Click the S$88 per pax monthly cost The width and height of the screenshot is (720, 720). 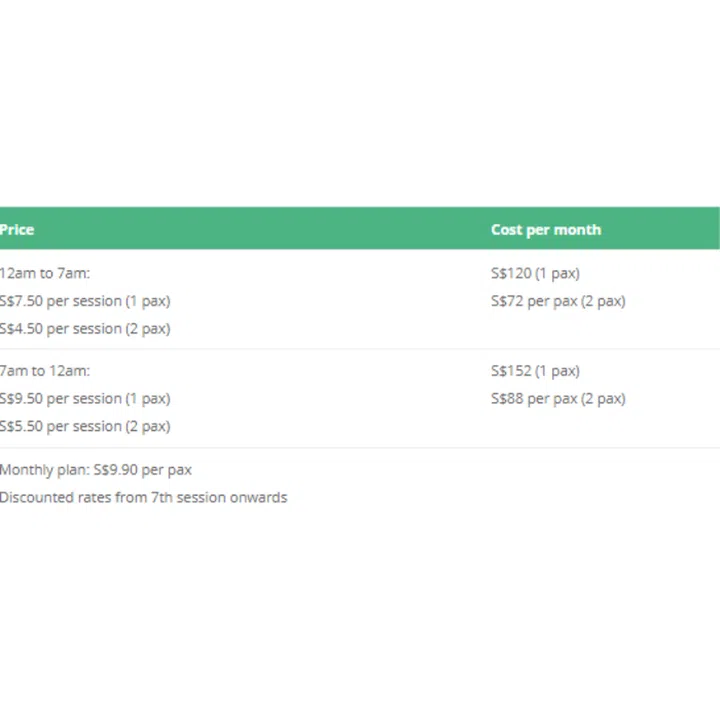[557, 398]
